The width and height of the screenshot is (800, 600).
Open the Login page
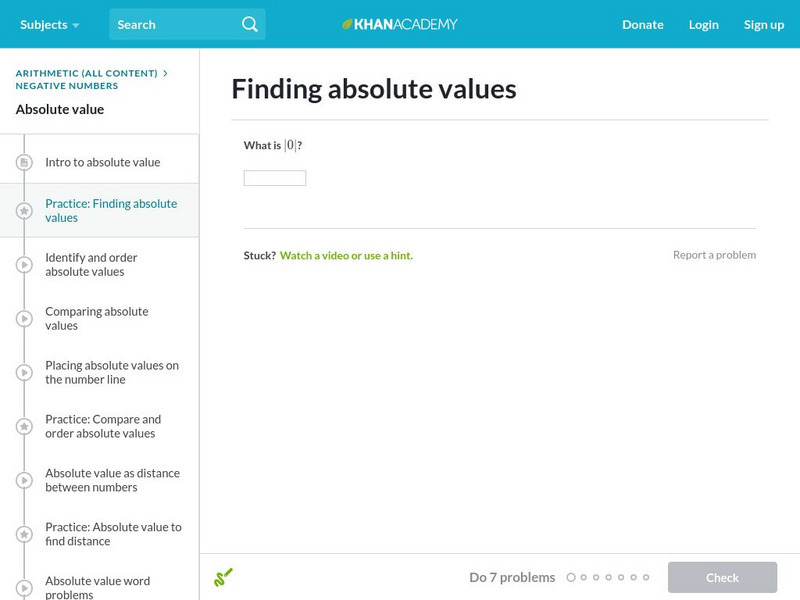click(x=703, y=24)
